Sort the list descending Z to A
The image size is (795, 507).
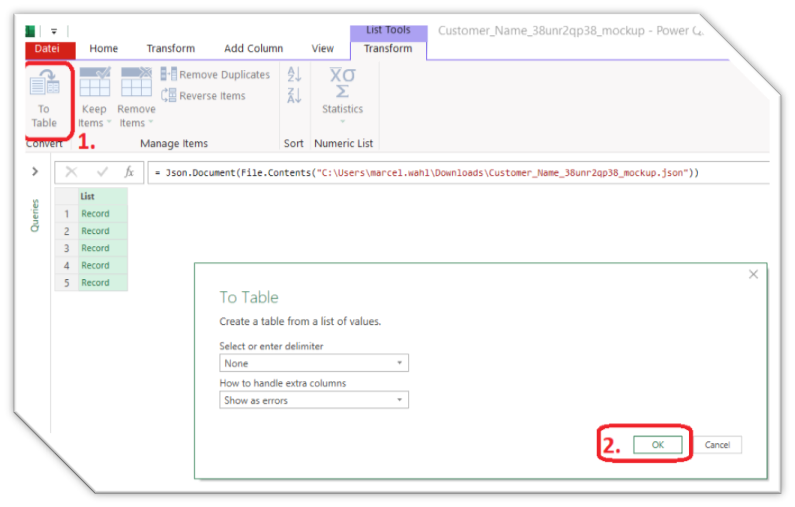[294, 96]
